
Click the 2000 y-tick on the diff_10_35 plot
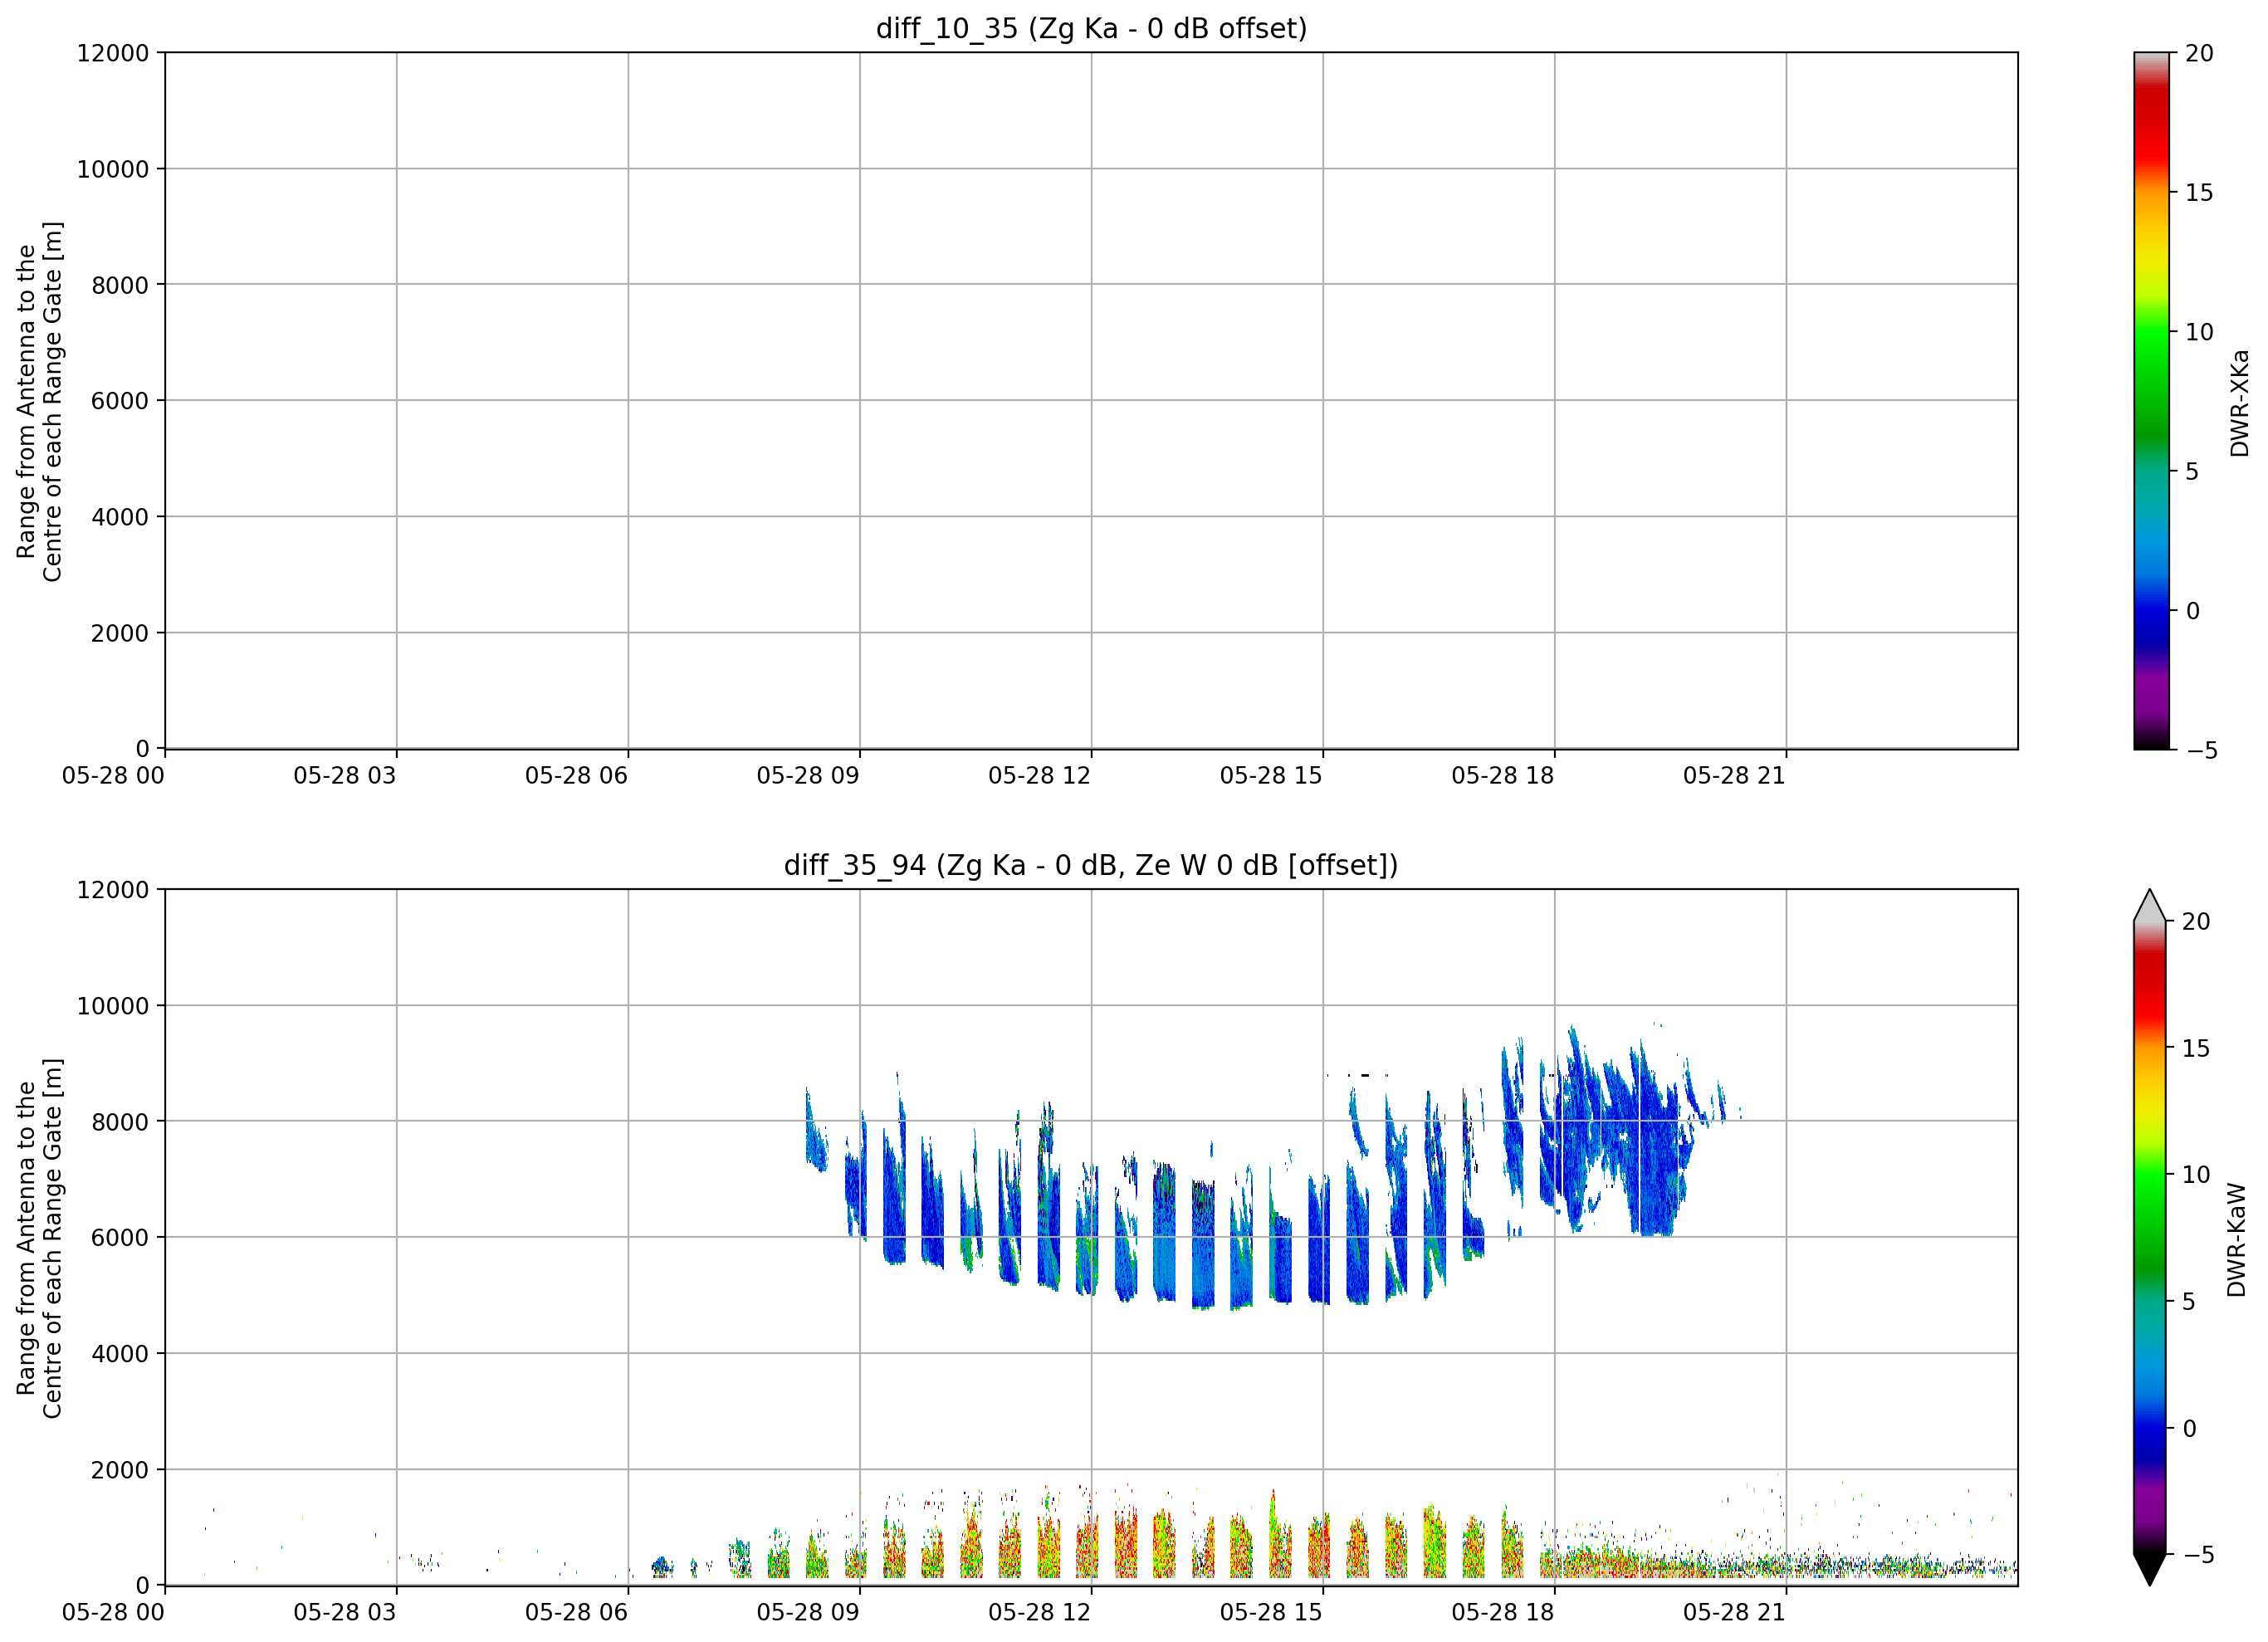[x=120, y=633]
